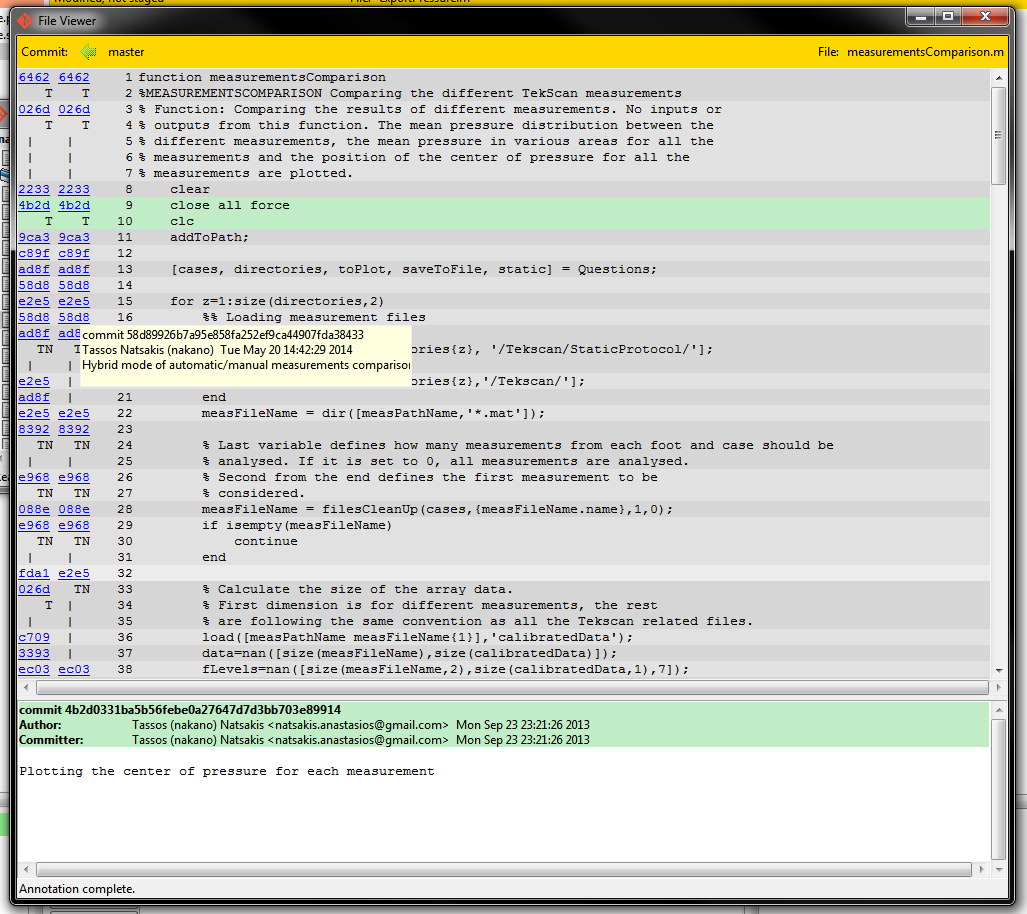This screenshot has height=914, width=1027.
Task: Click the commit details horizontal scrollbar
Action: pyautogui.click(x=504, y=869)
